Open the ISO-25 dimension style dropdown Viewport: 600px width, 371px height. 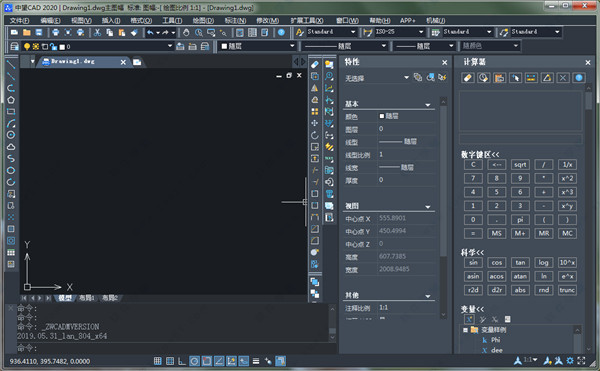421,32
